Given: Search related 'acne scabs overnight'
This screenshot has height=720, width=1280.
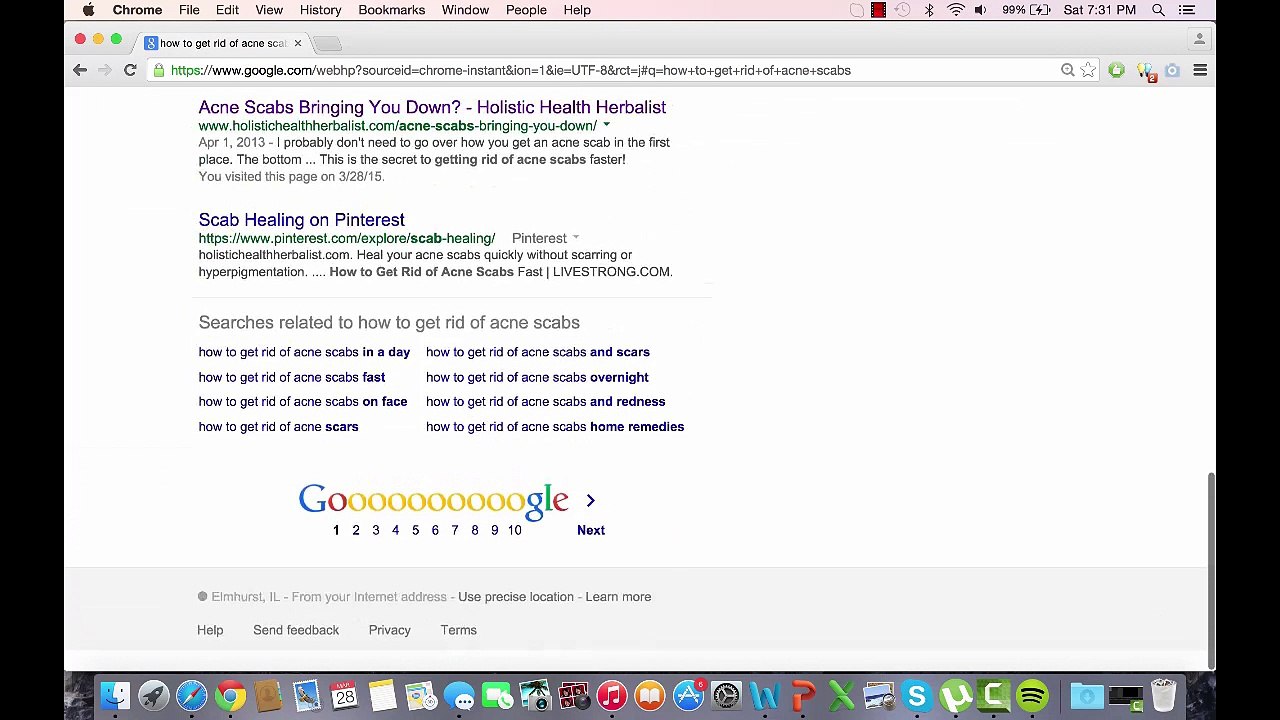Looking at the screenshot, I should coord(537,377).
